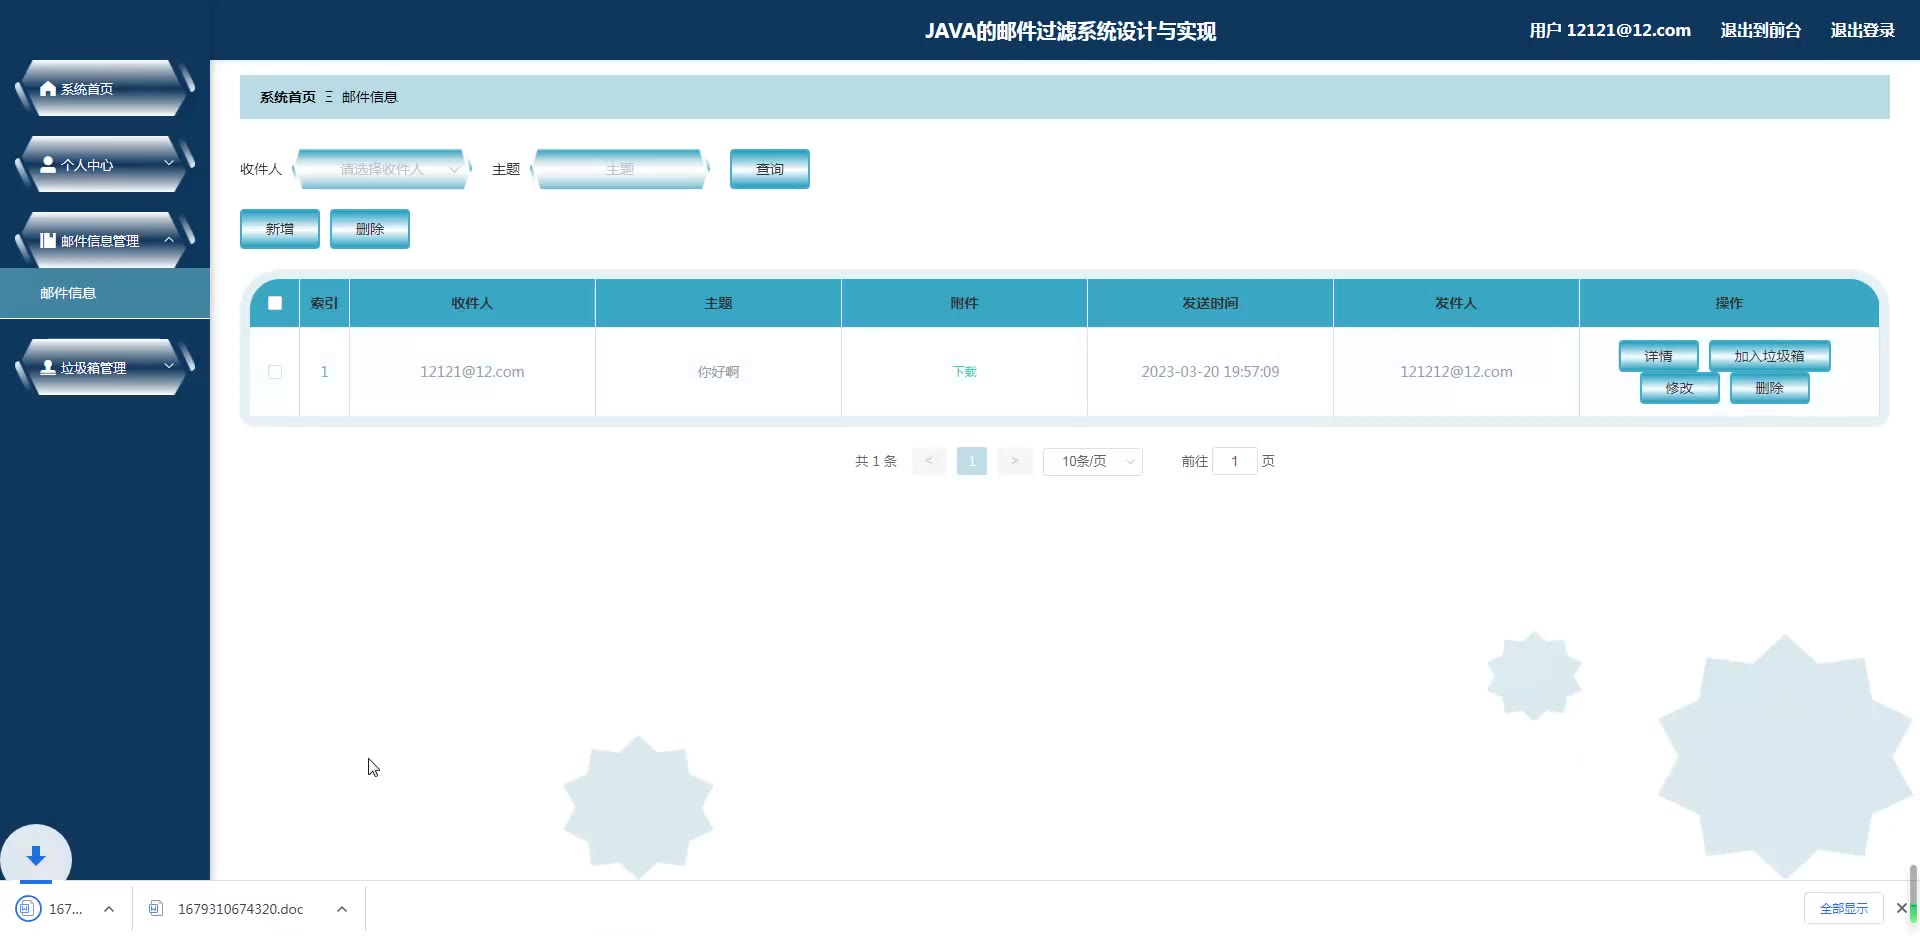
Task: Click the 下载 attachment link
Action: [x=965, y=372]
